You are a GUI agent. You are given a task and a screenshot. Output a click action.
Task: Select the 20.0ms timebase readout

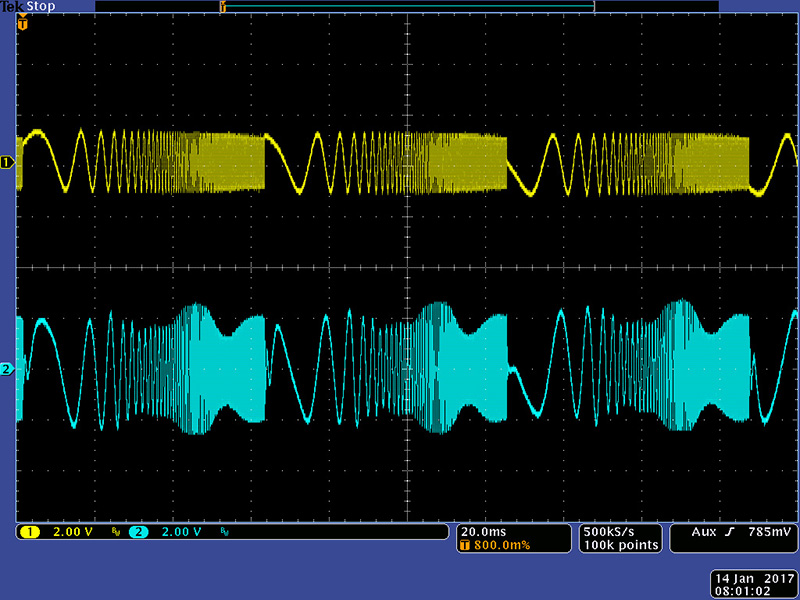tap(481, 531)
